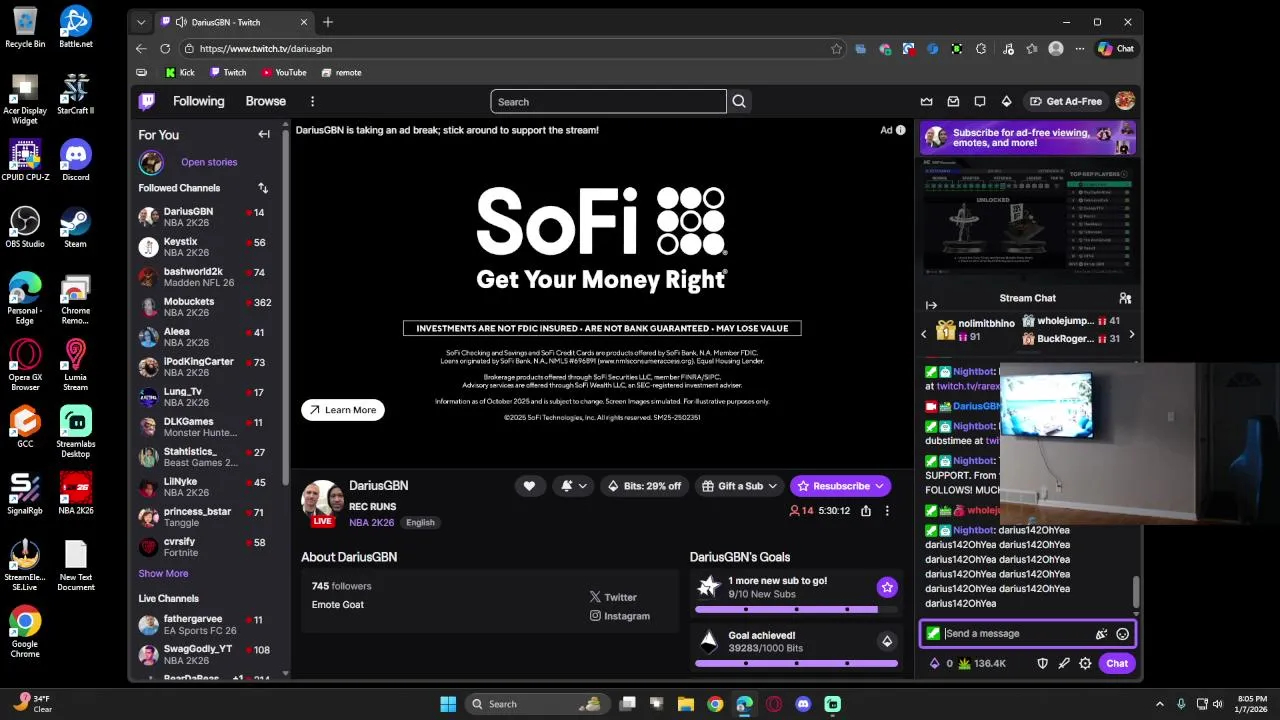Screen dimensions: 1280x720
Task: Open the user avatar menu
Action: (x=1125, y=101)
